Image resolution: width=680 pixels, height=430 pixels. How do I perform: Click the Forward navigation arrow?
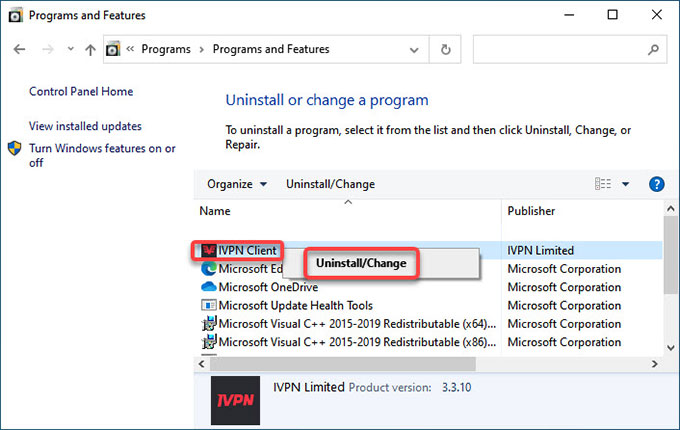[x=48, y=49]
